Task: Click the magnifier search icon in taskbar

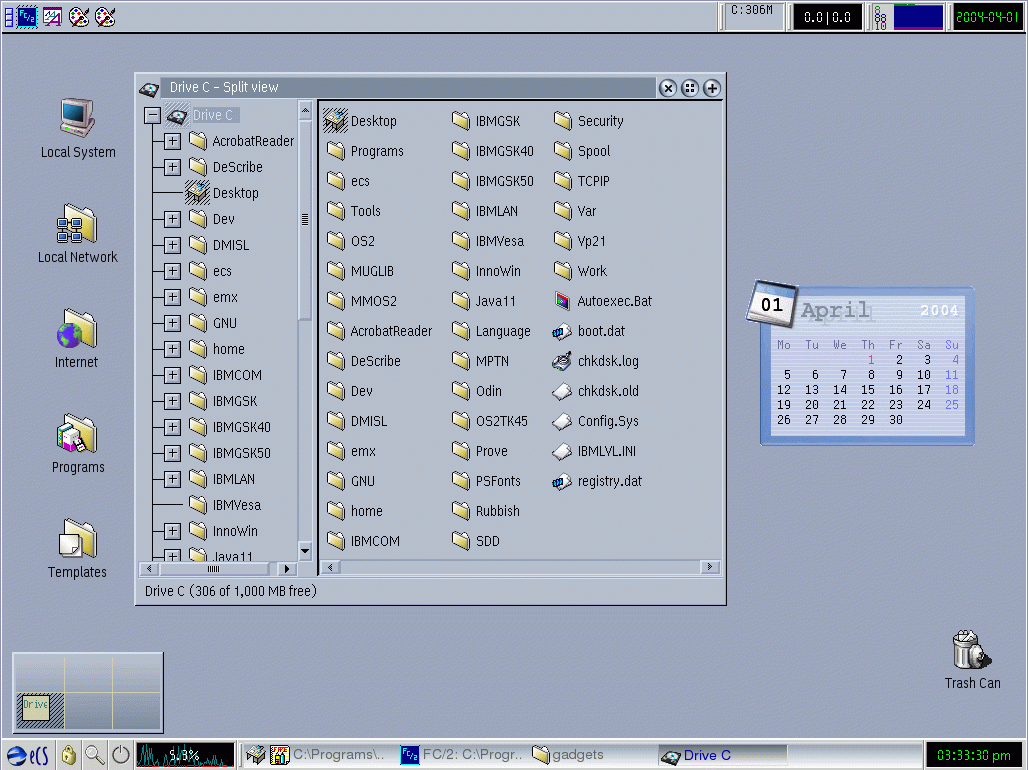Action: pyautogui.click(x=95, y=755)
